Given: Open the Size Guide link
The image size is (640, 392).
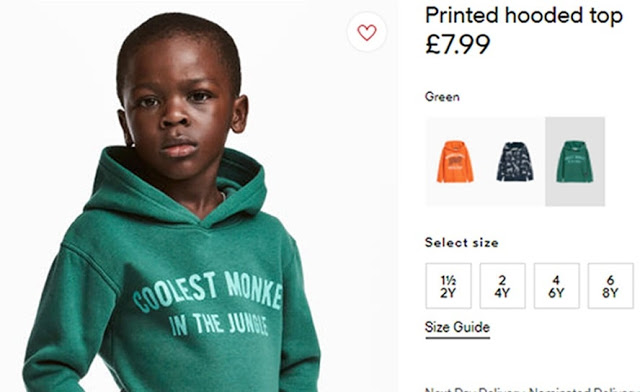Looking at the screenshot, I should [457, 327].
